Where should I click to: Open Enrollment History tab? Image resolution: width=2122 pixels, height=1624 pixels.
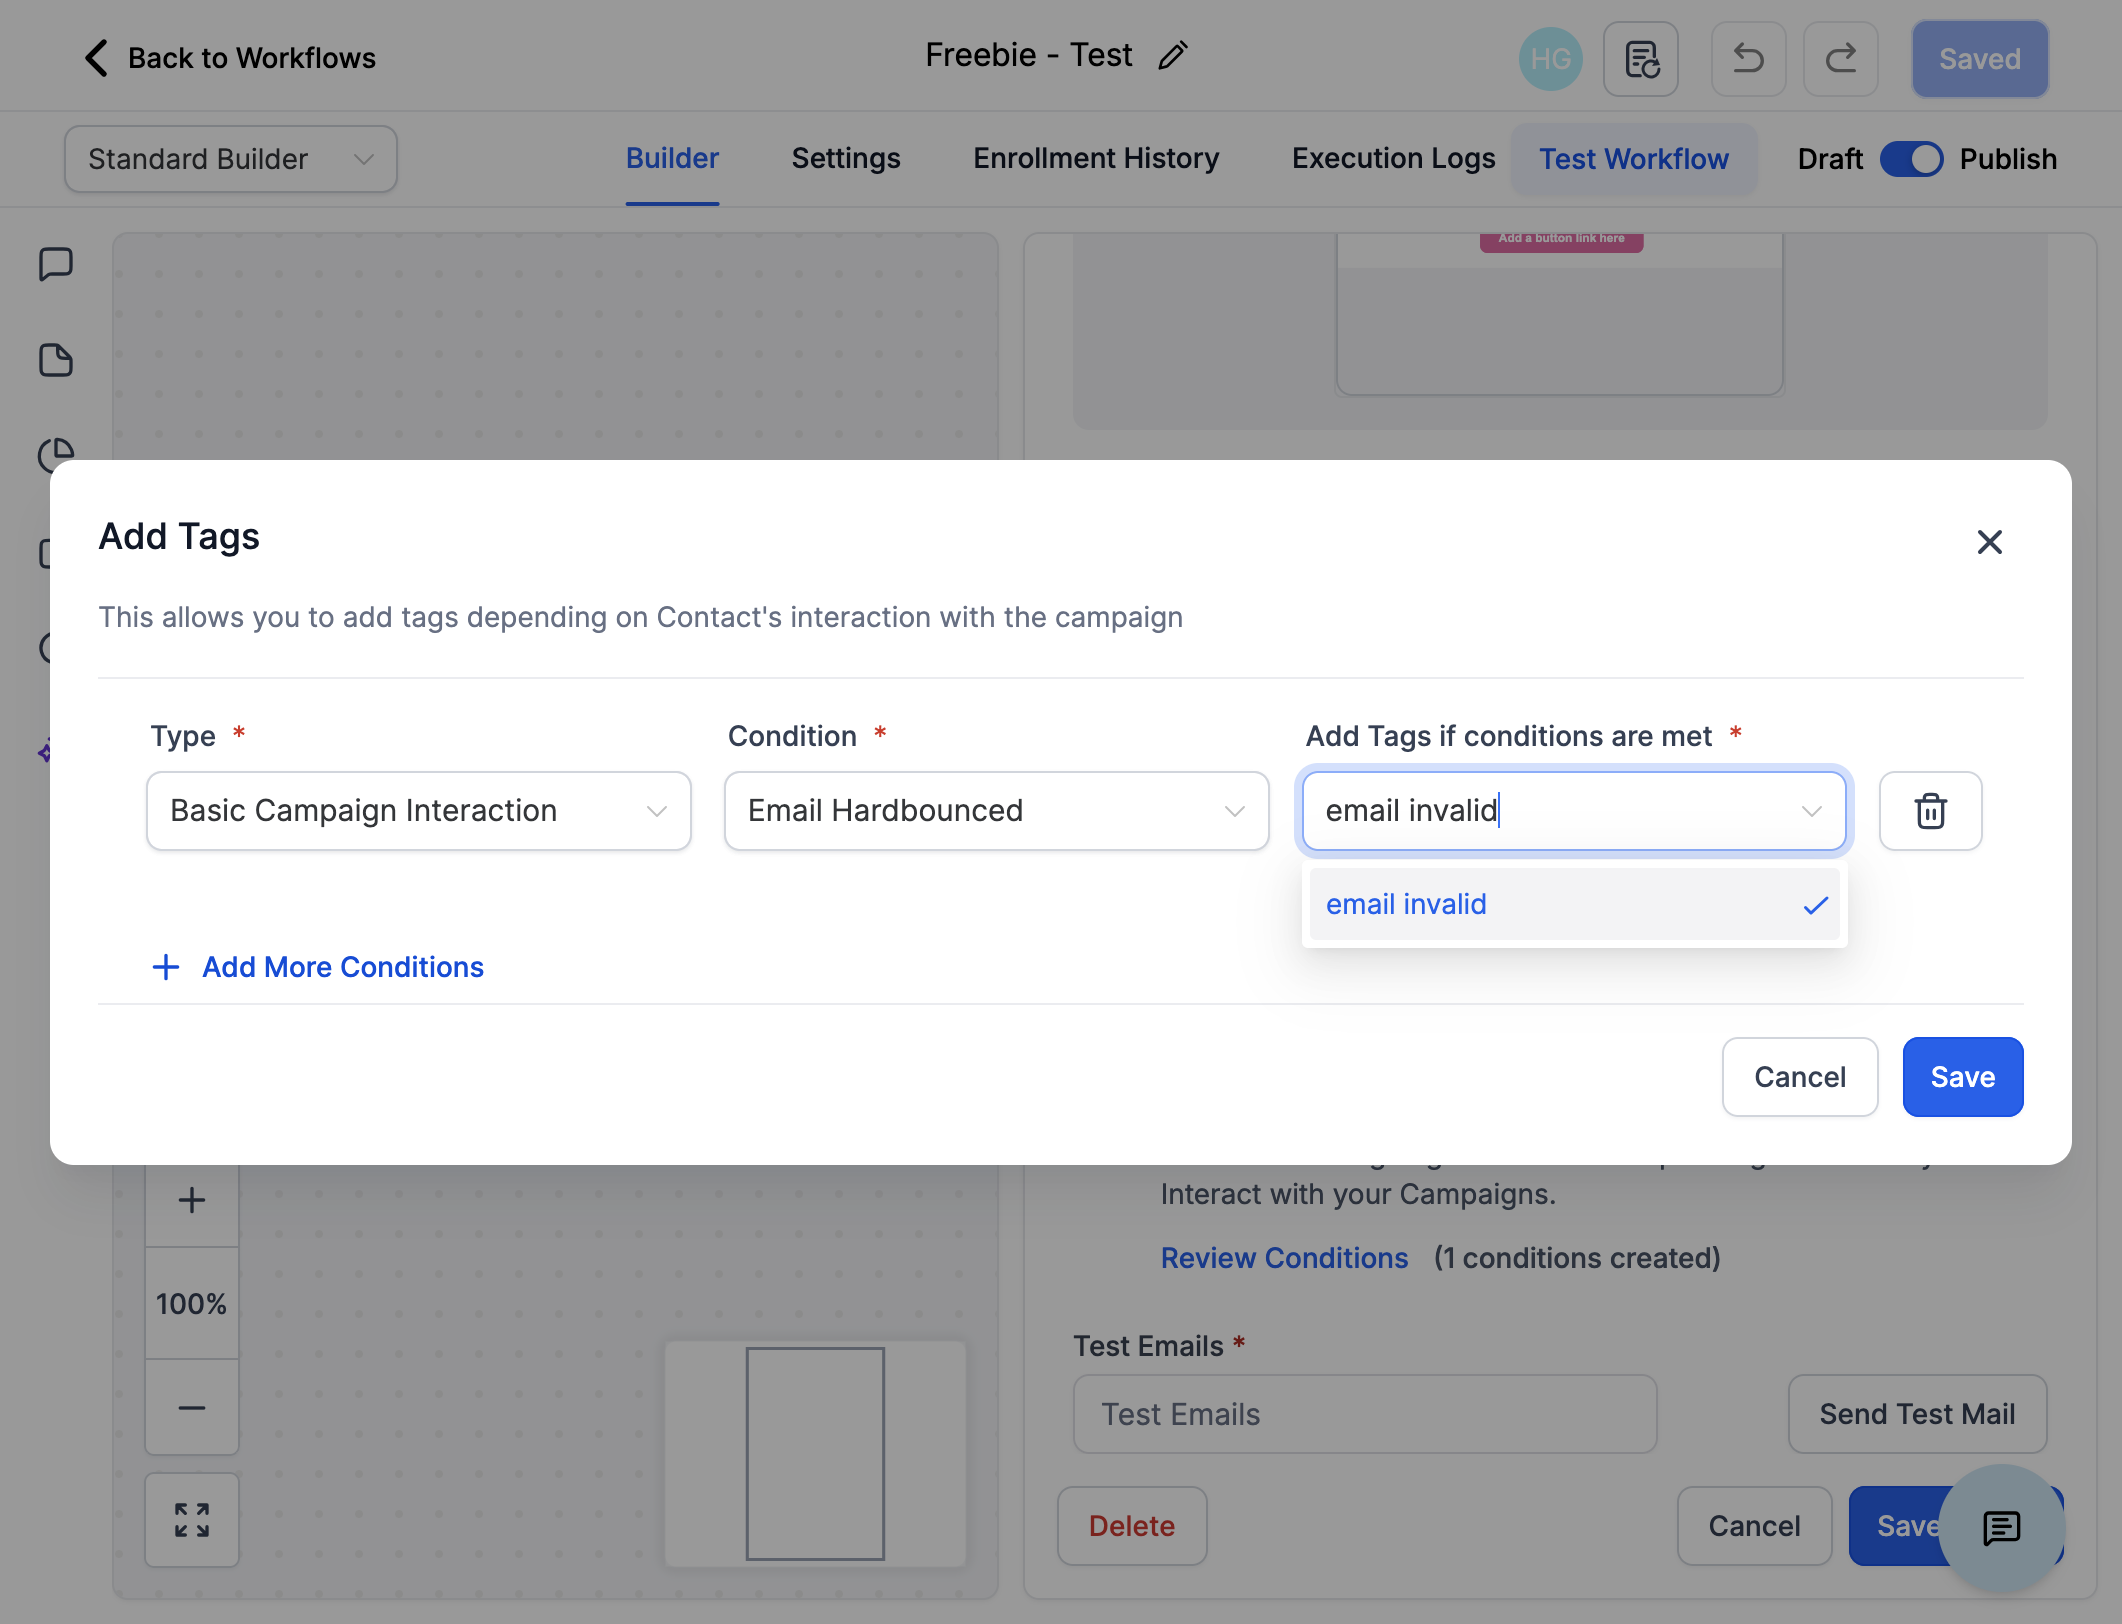[1096, 159]
